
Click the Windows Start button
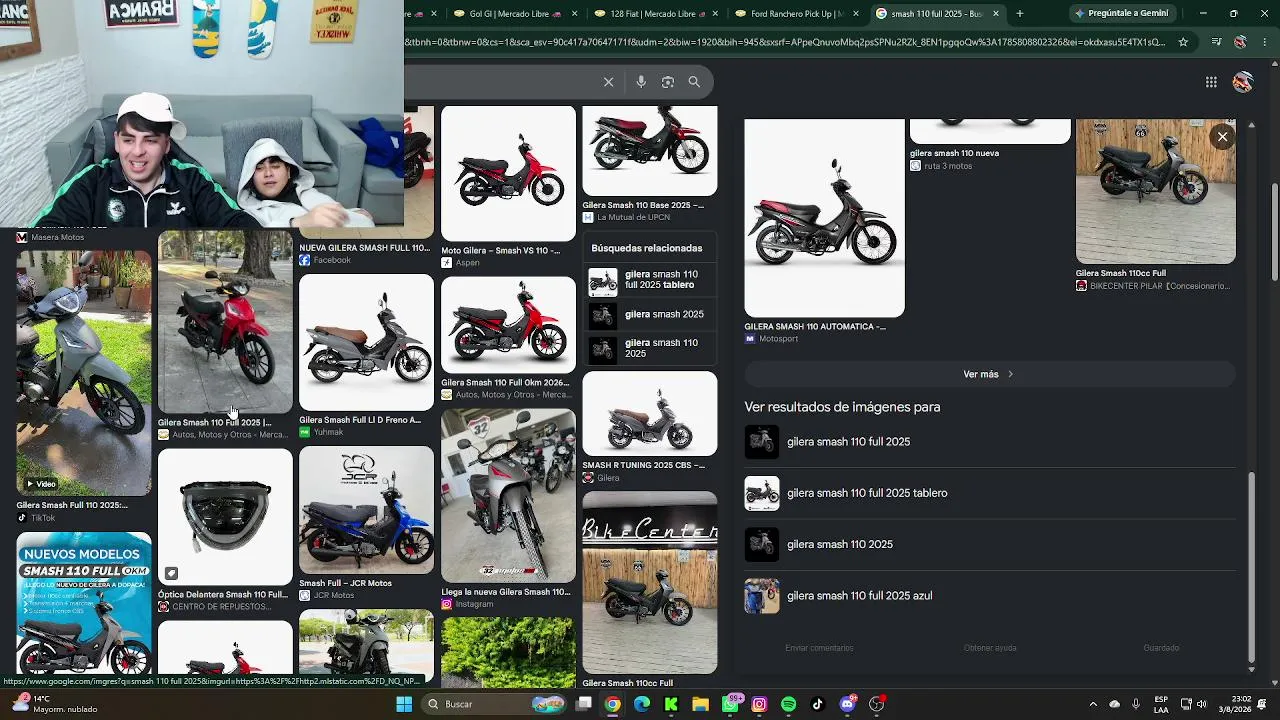click(x=404, y=704)
